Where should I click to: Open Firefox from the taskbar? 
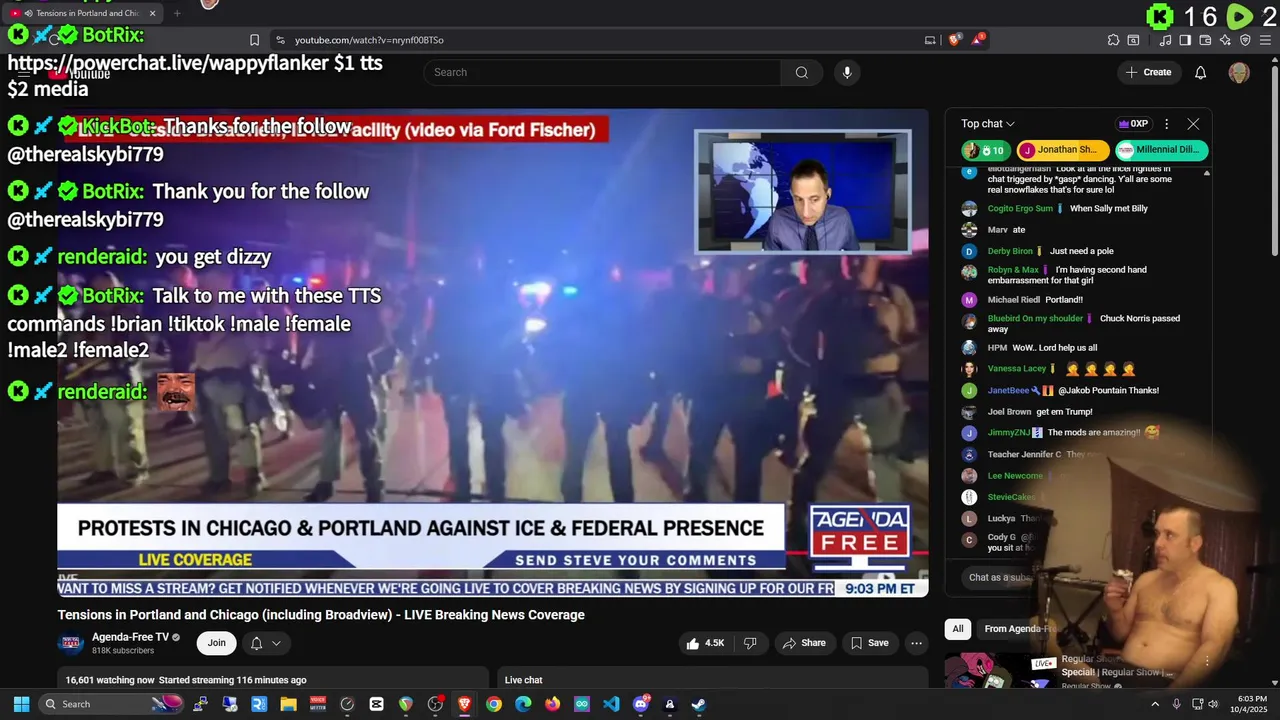tap(553, 704)
